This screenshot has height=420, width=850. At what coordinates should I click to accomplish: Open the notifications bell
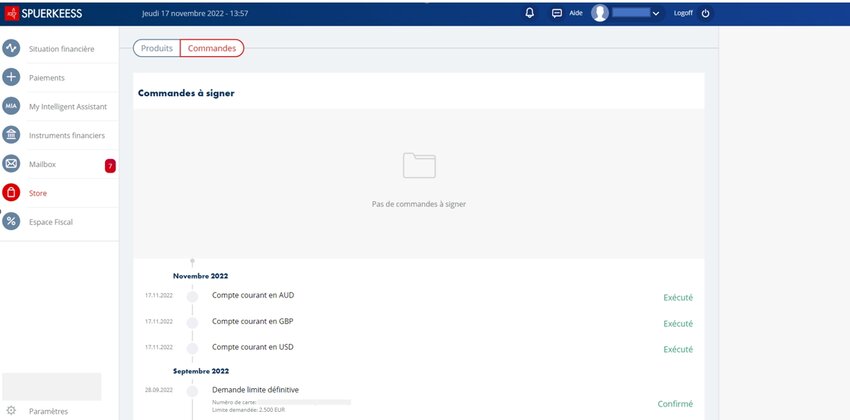click(x=530, y=13)
